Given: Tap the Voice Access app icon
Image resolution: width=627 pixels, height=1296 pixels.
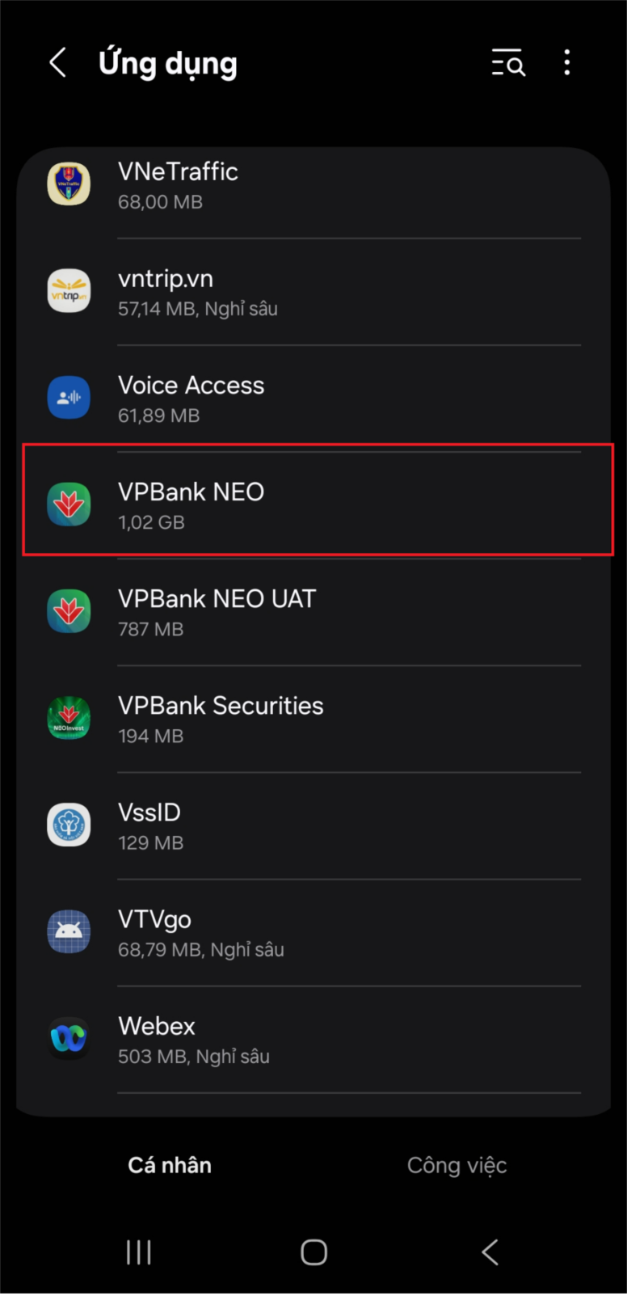Looking at the screenshot, I should pyautogui.click(x=69, y=399).
